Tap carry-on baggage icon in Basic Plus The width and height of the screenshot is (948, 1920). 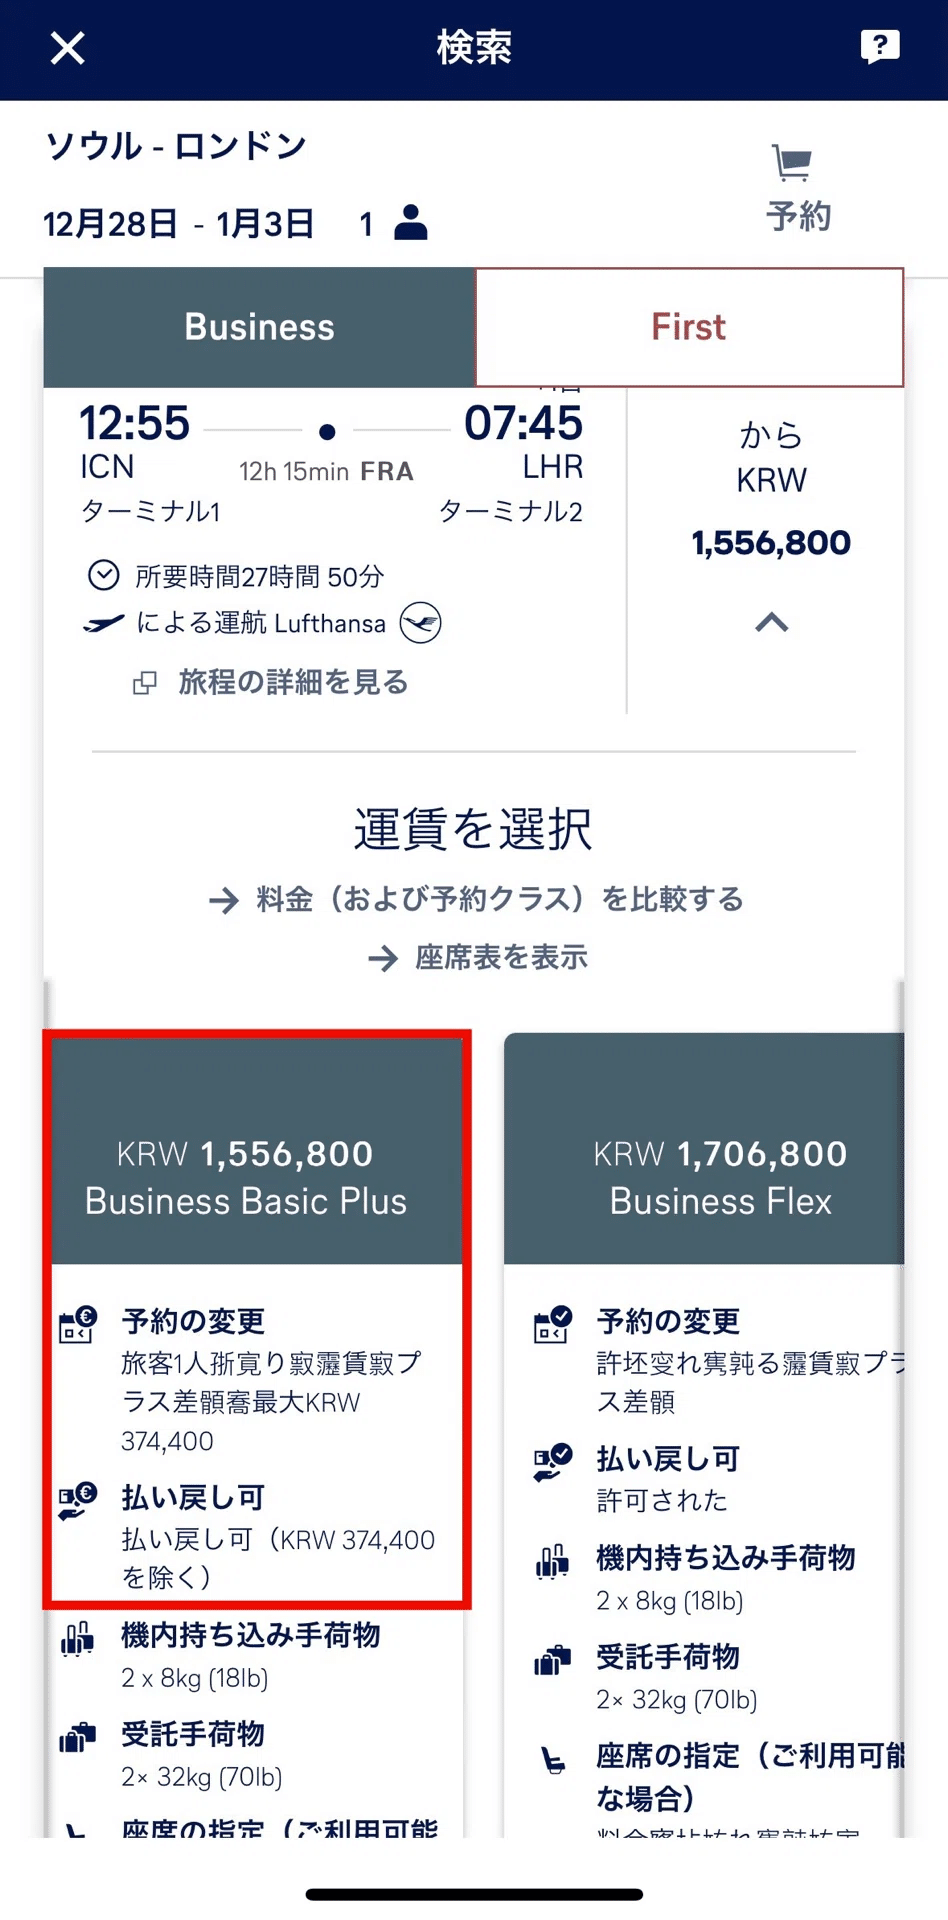tap(77, 1638)
